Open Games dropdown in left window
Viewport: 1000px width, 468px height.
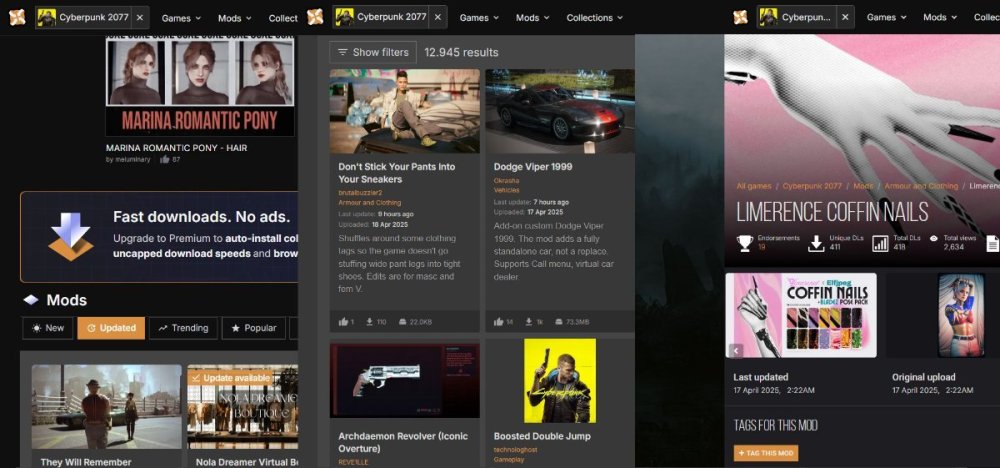tap(181, 18)
